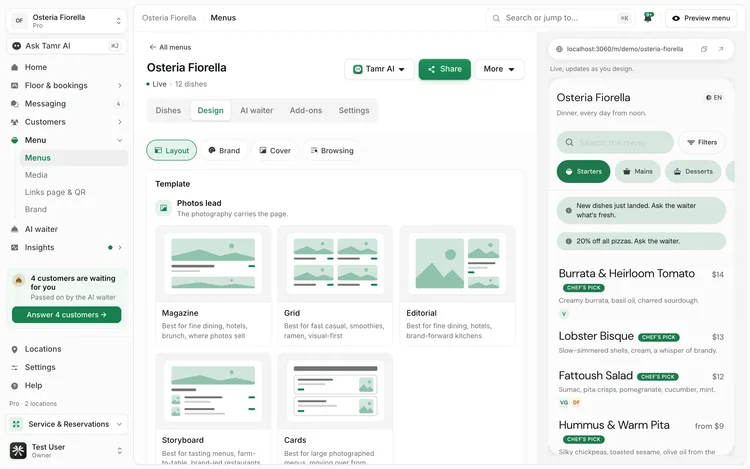
Task: Select the Layout design section
Action: [172, 151]
